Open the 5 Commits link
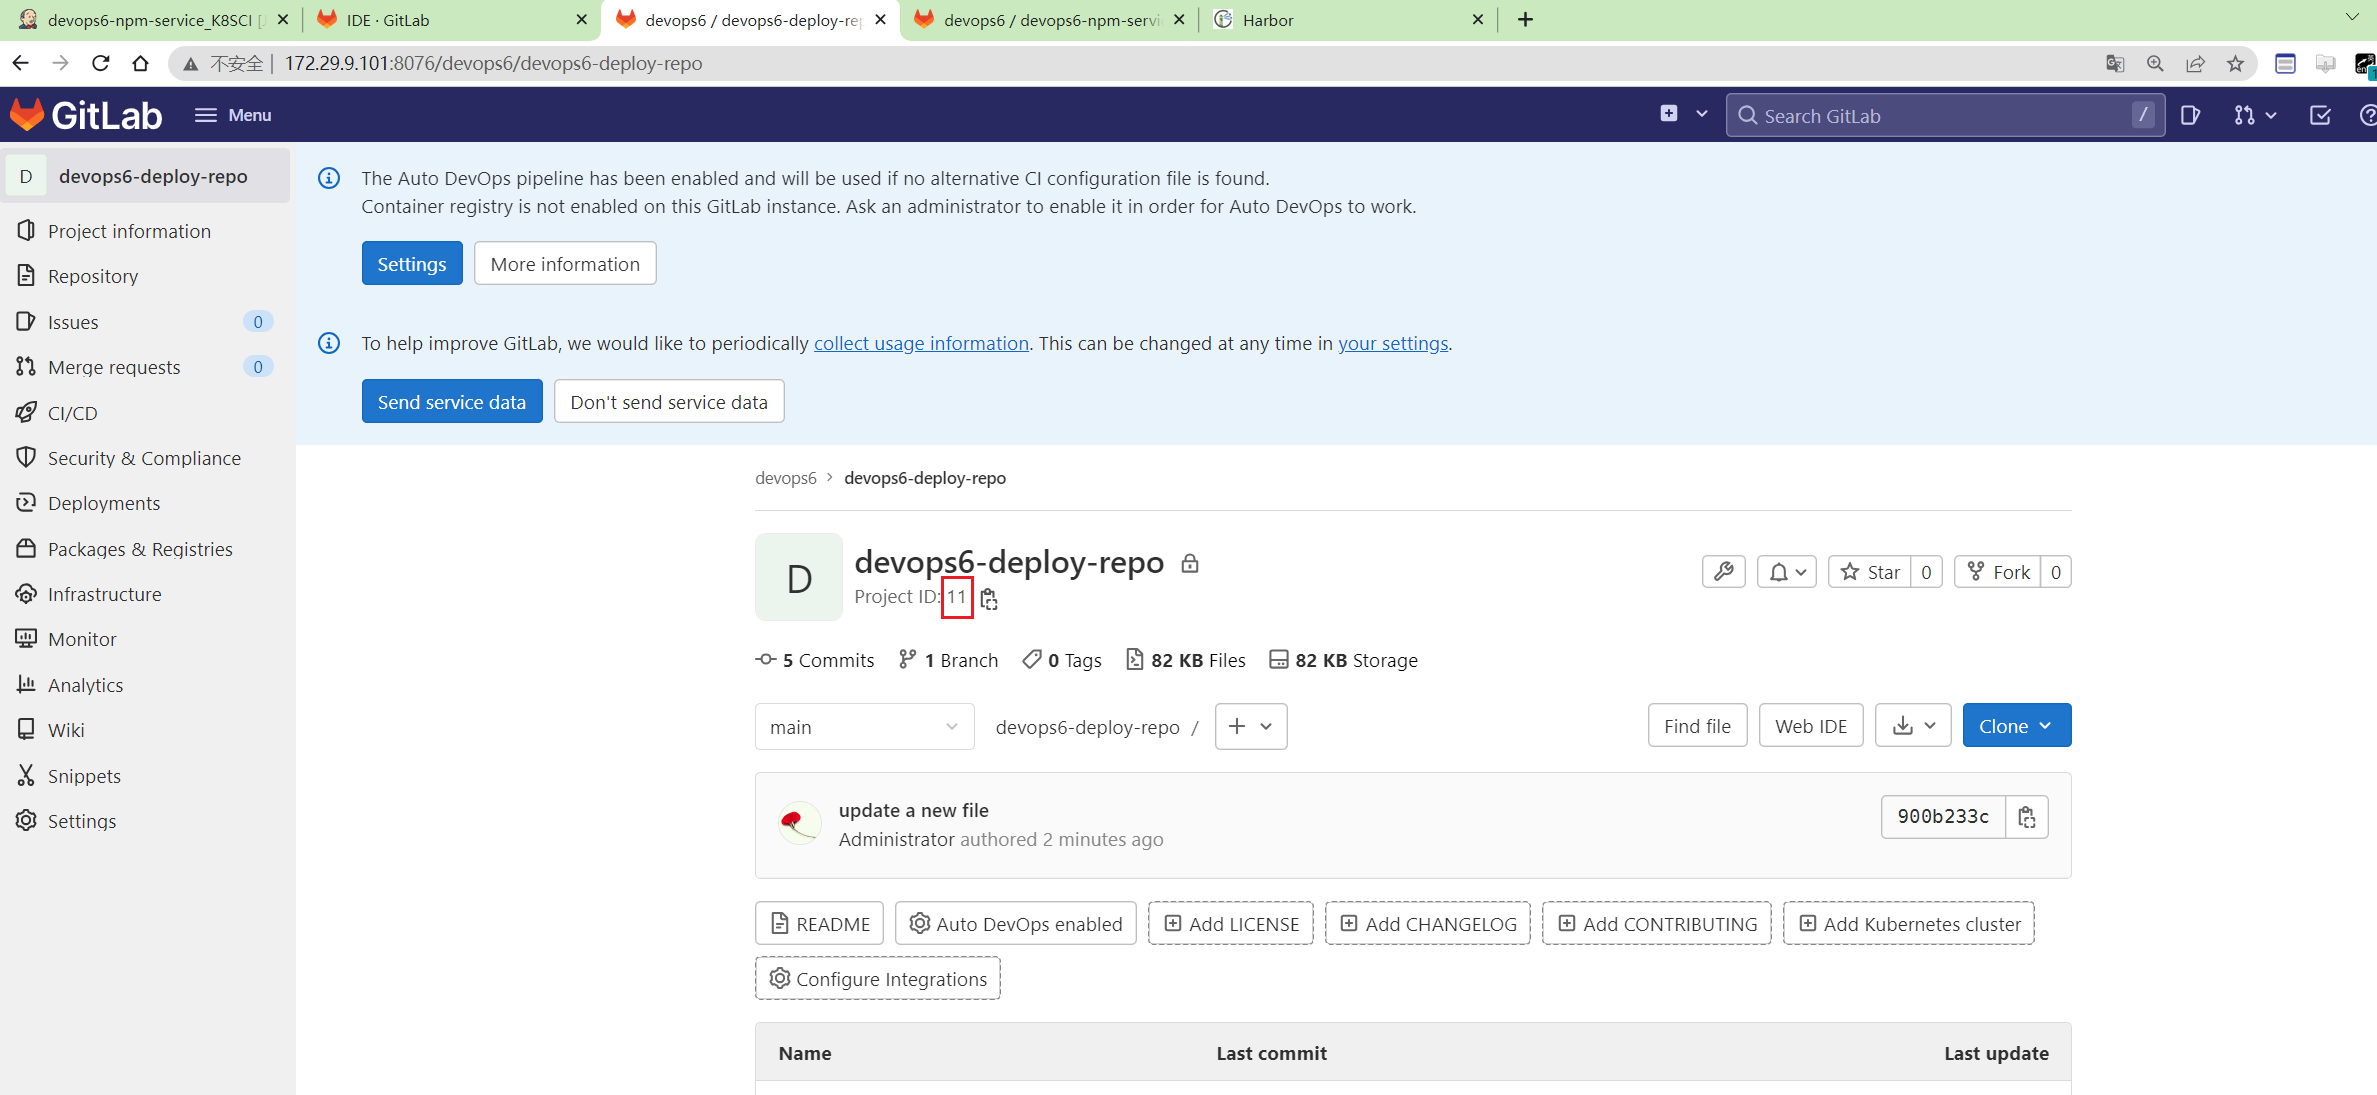The width and height of the screenshot is (2377, 1095). click(x=815, y=660)
